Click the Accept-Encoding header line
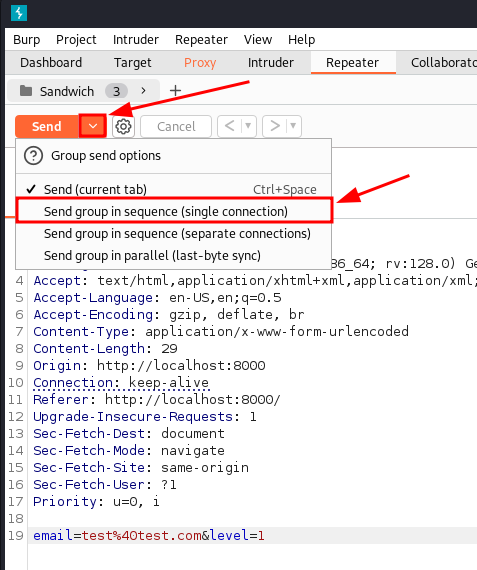Screen dimensions: 477x570 [168, 314]
